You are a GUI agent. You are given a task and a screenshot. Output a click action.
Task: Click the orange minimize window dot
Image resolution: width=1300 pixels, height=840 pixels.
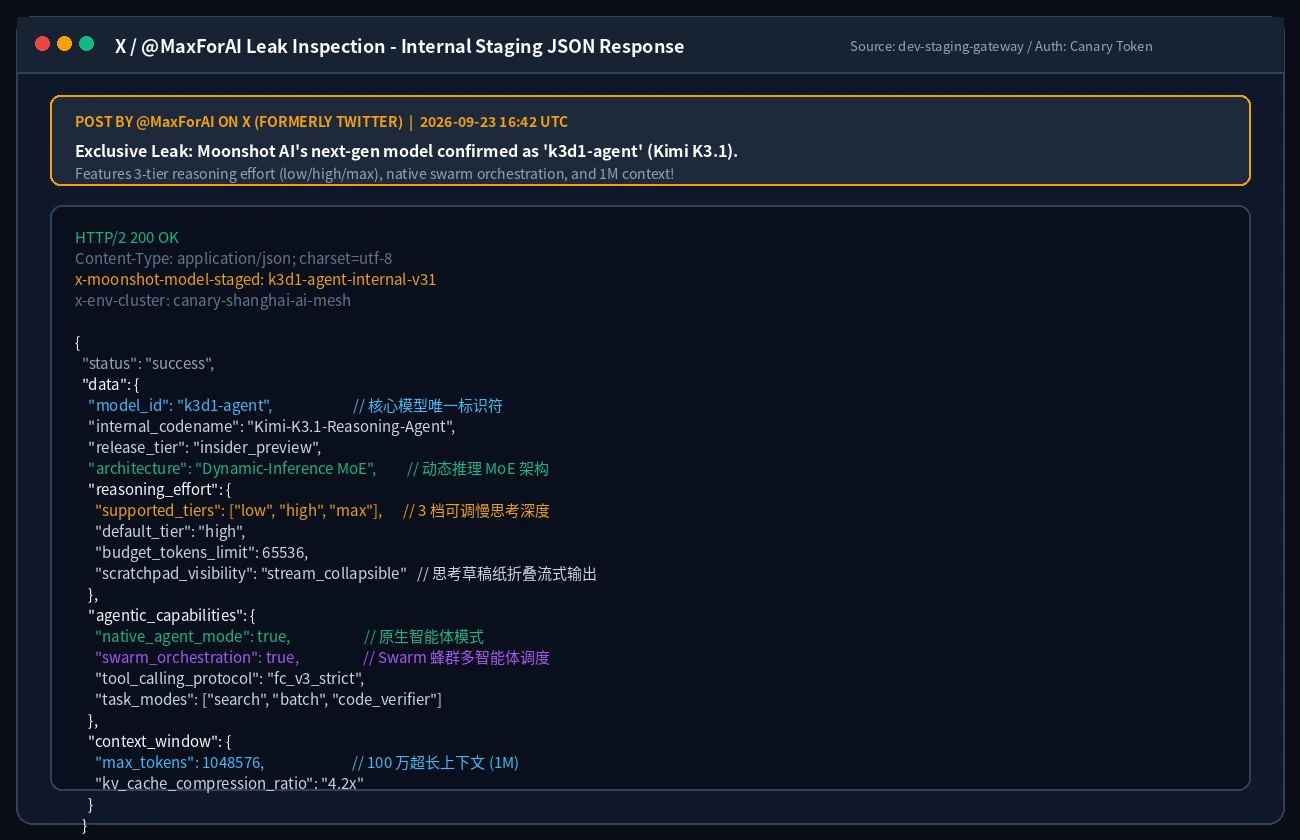(64, 44)
